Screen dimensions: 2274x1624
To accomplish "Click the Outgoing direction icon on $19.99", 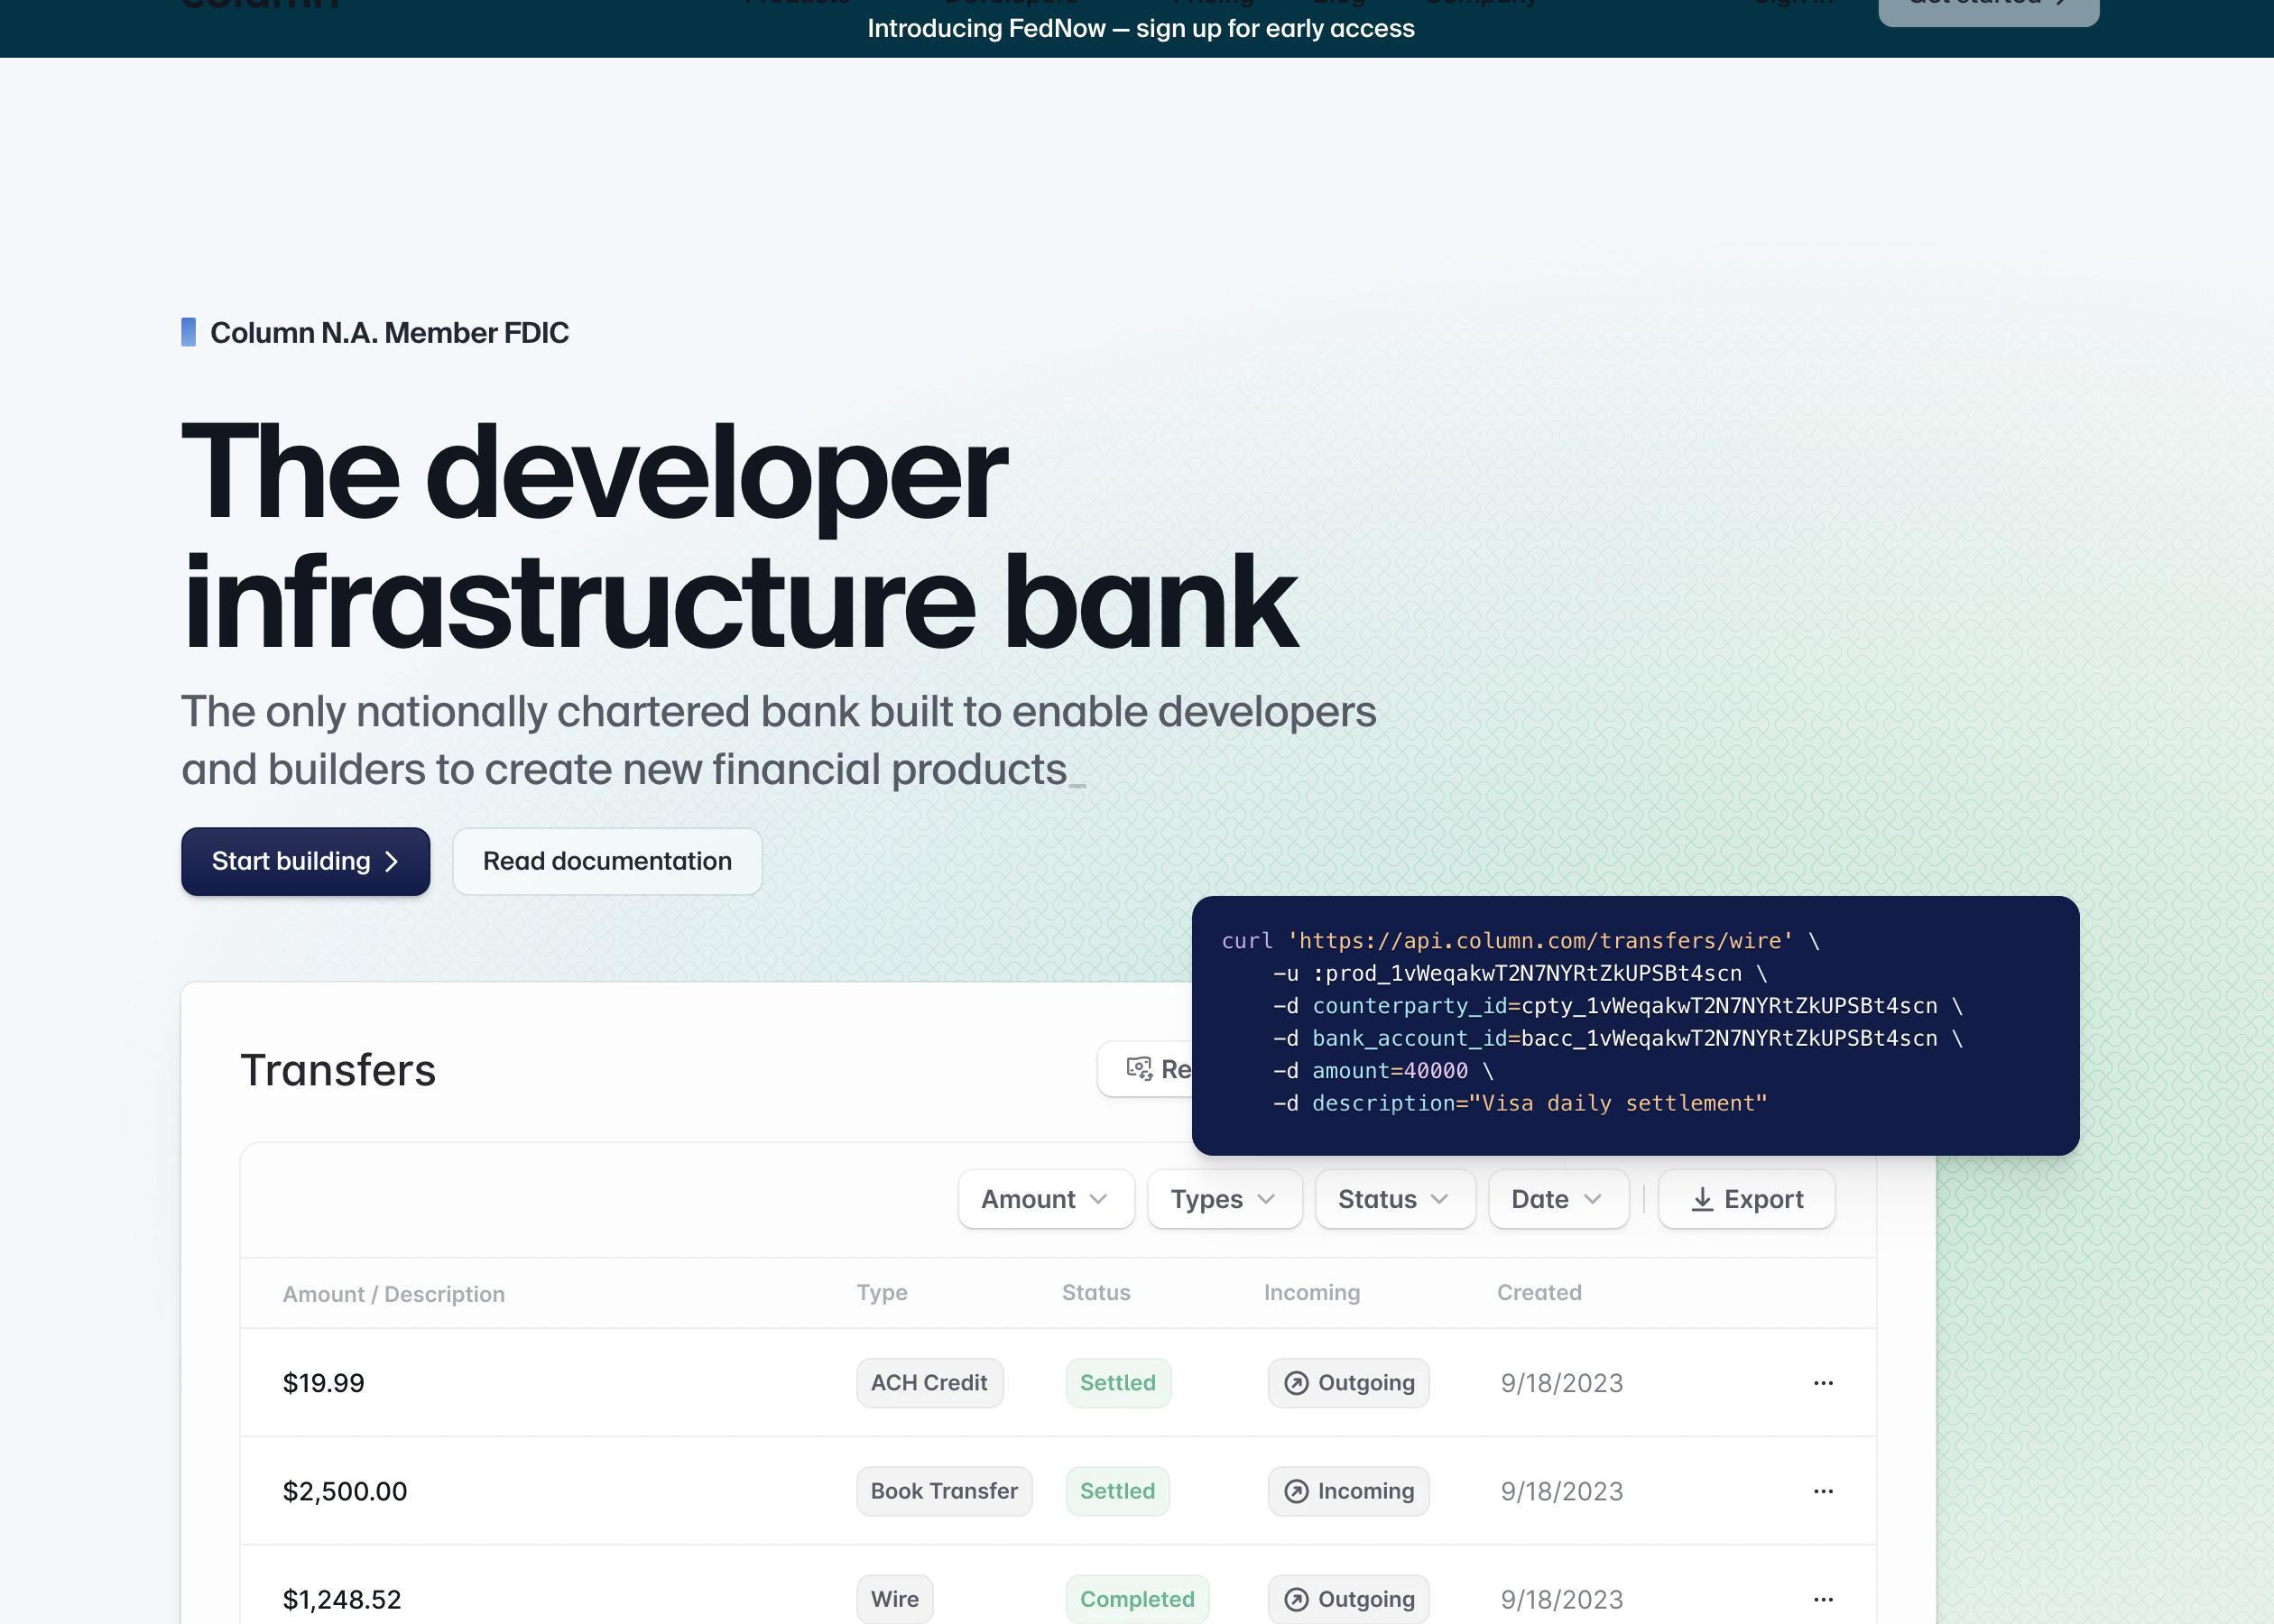I will [x=1295, y=1383].
